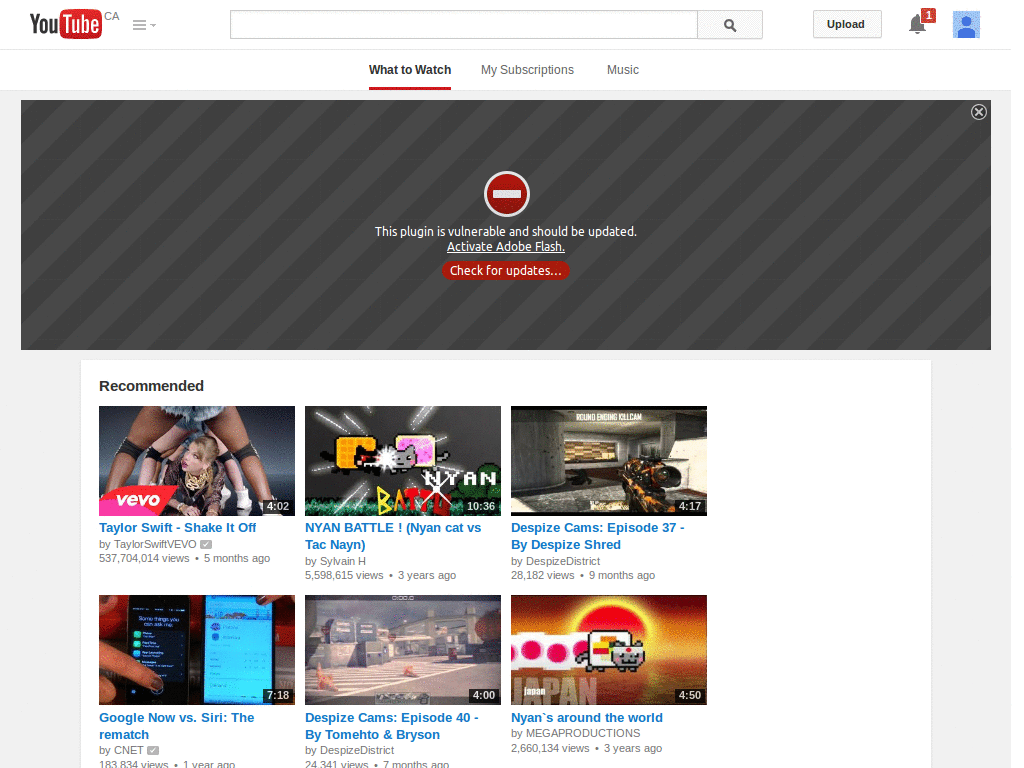
Task: Click the verified badge next to TaylorSwiftVEVO
Action: [x=206, y=544]
